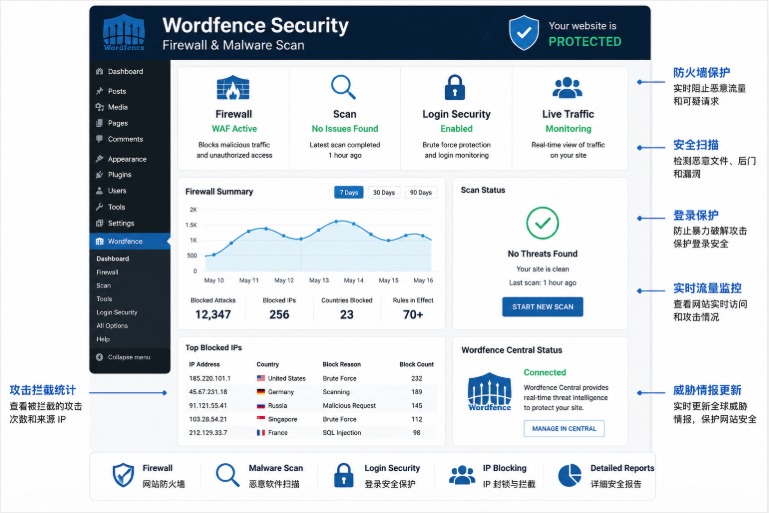Click the May 13 chart data point
The height and width of the screenshot is (513, 769).
point(319,230)
